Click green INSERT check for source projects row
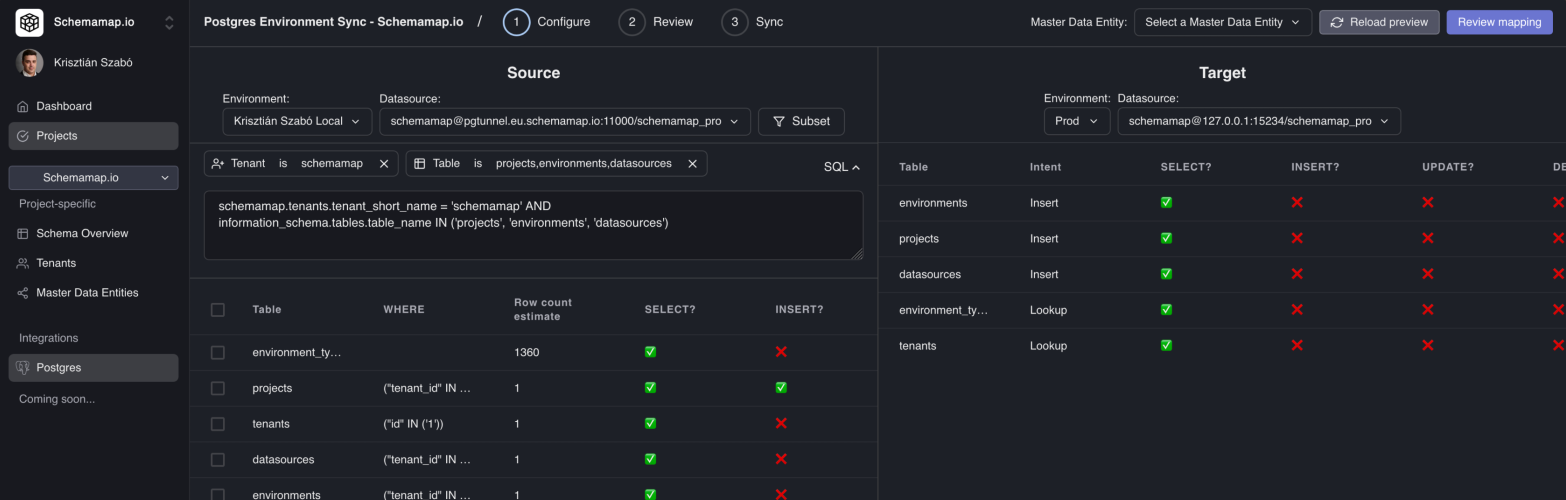 tap(781, 388)
